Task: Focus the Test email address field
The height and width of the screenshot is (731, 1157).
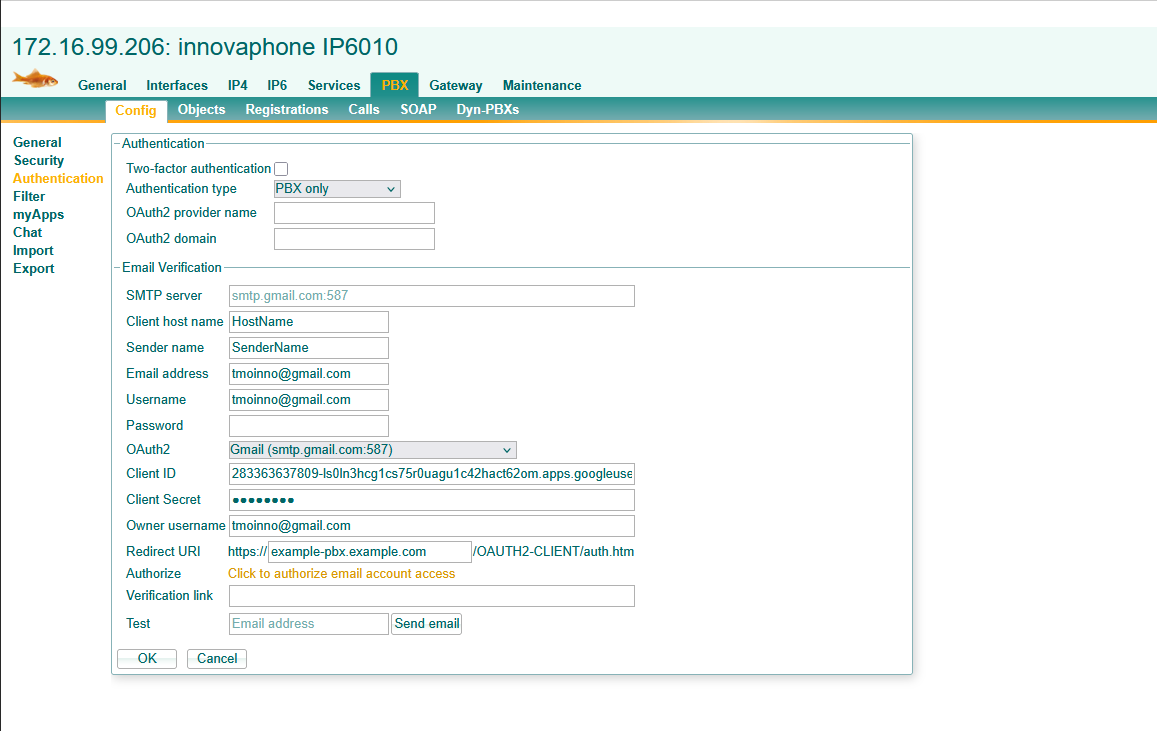Action: click(x=308, y=624)
